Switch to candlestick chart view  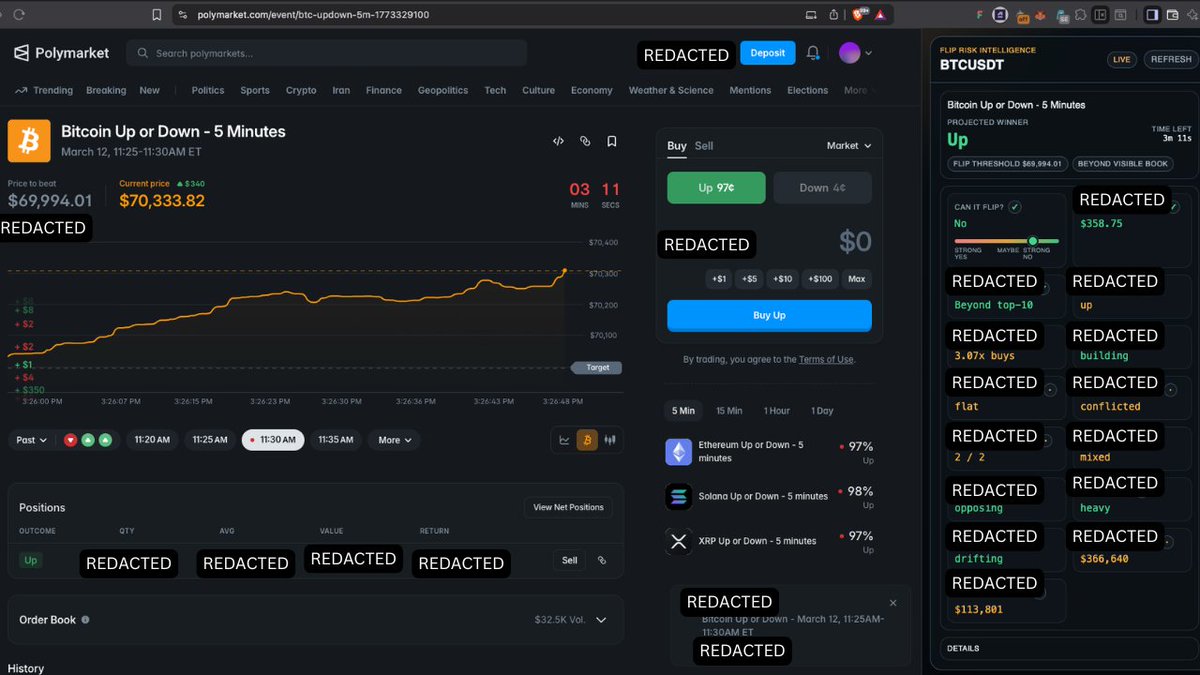(x=609, y=439)
